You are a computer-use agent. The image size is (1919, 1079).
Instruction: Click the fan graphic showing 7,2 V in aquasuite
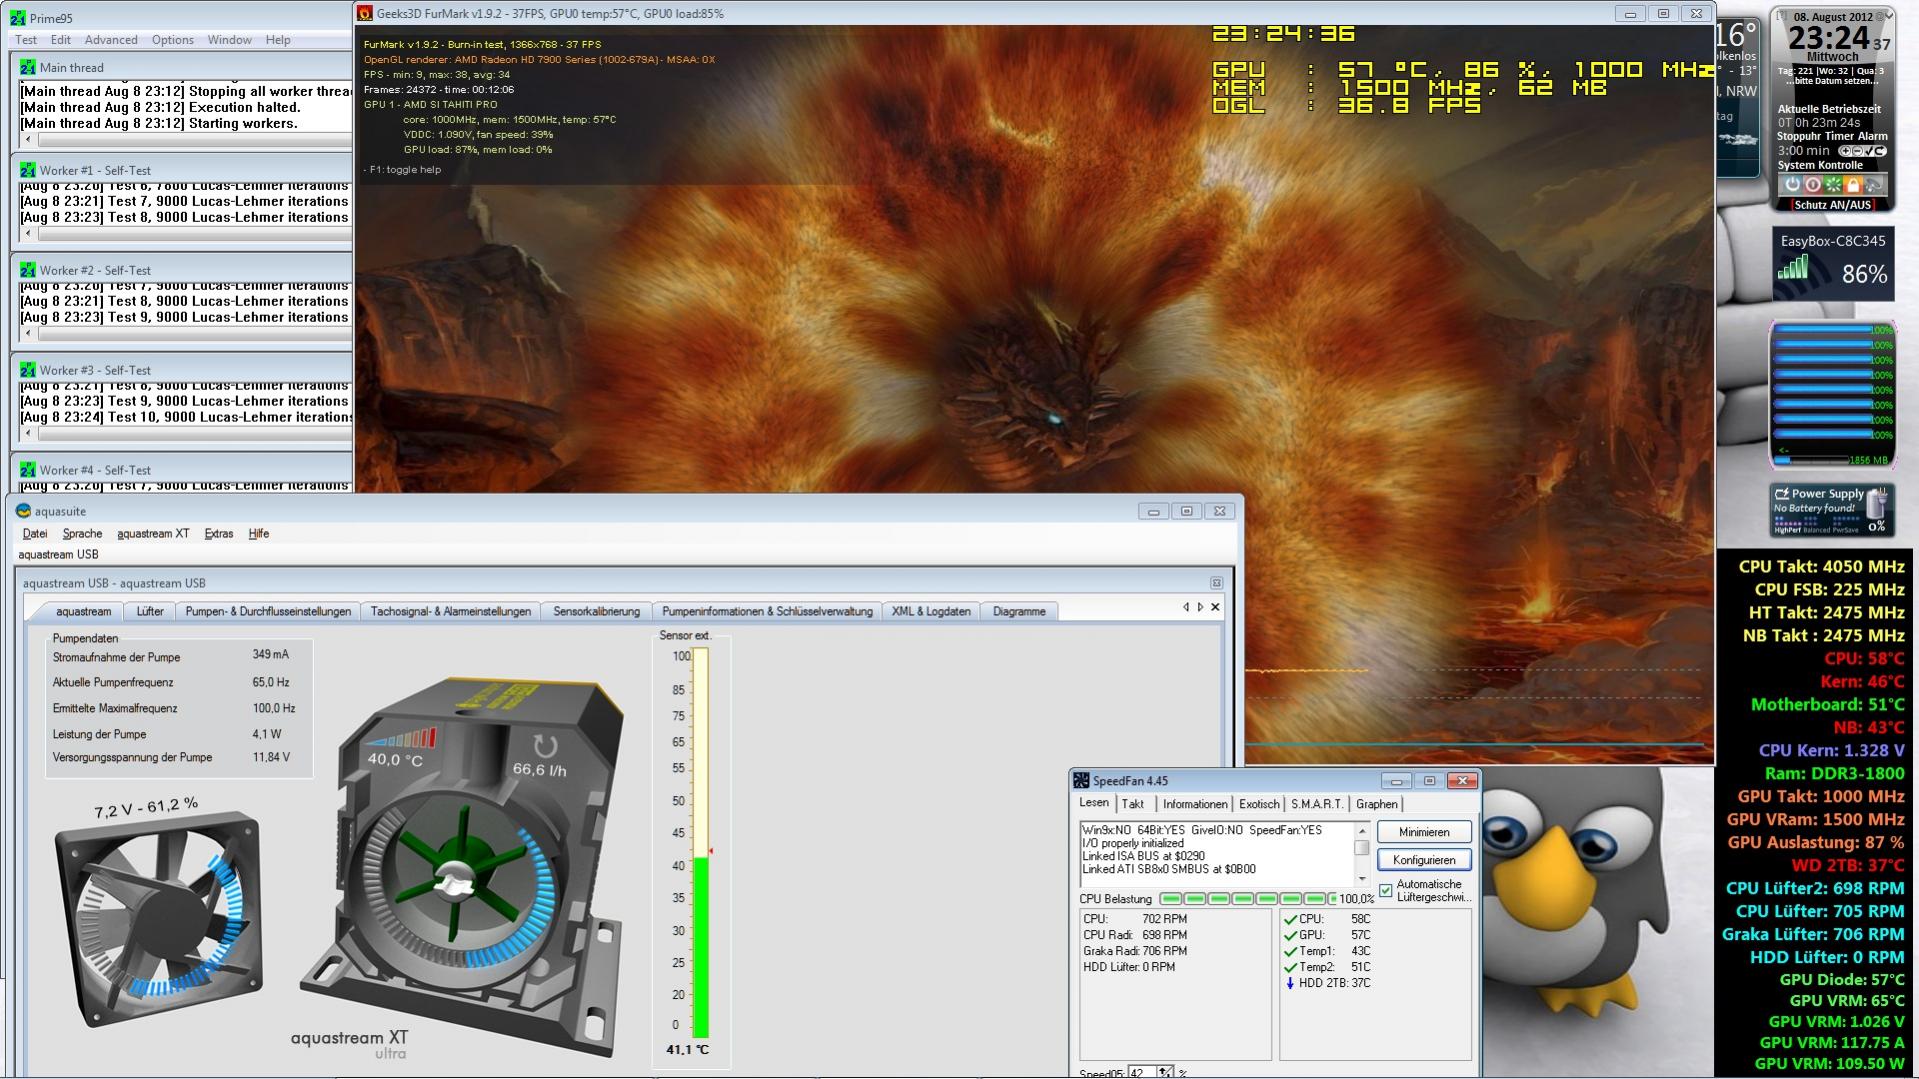(x=160, y=920)
